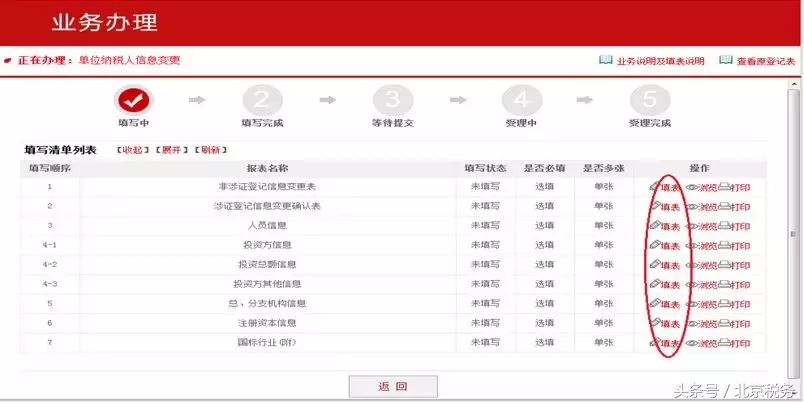Click 填表 in the 投资方信息 row
Viewport: 804px width, 404px height.
click(665, 246)
